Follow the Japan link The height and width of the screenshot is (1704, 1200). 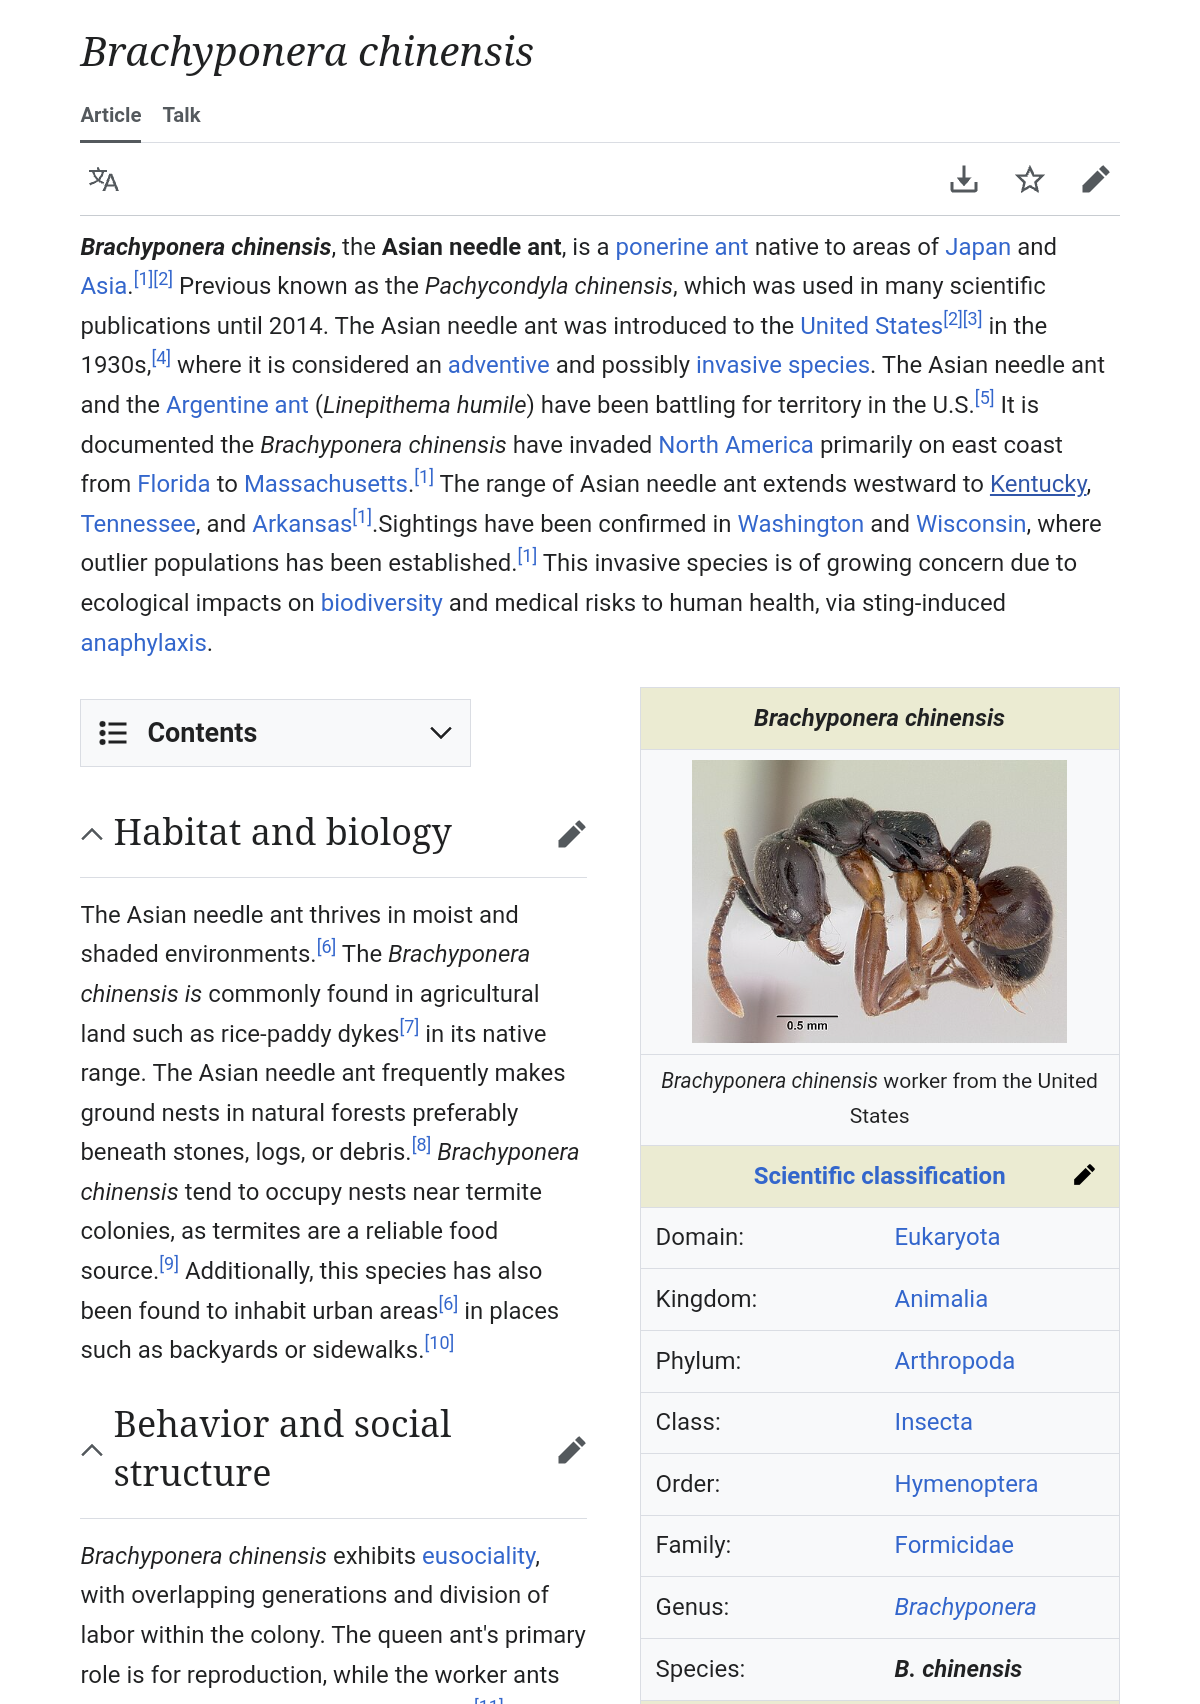[978, 247]
